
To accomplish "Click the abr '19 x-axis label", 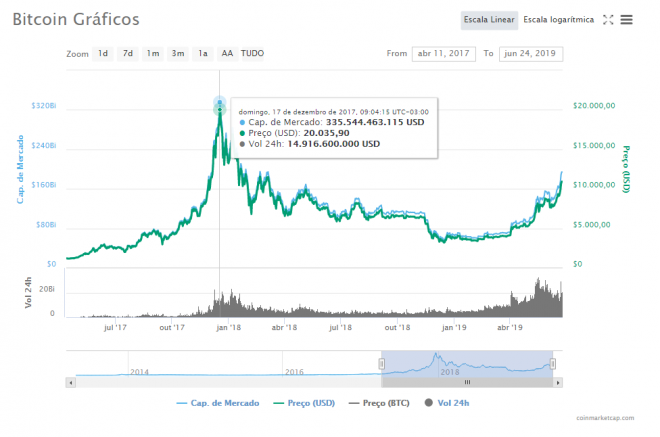I will 510,328.
